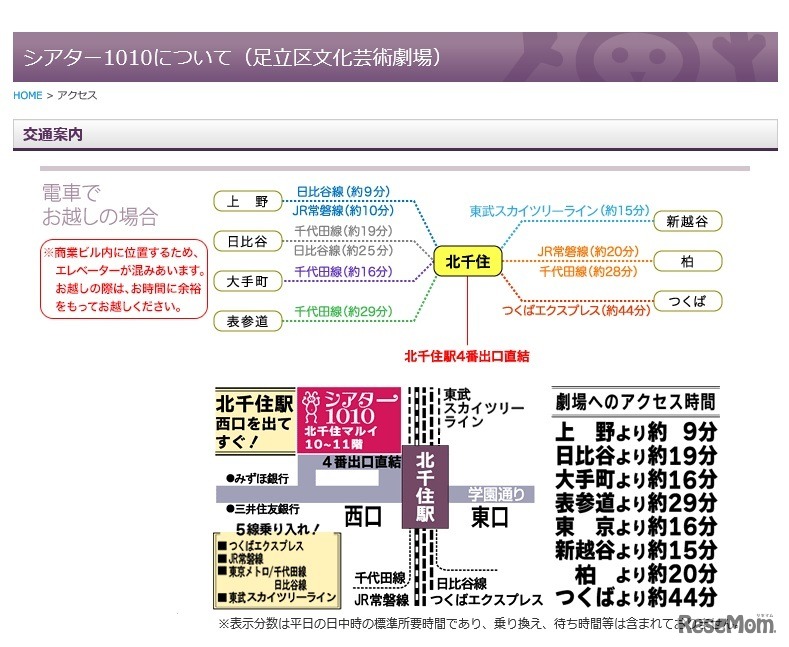Click the 北千住駅 西口を出てすぐ box
The image size is (789, 647).
pyautogui.click(x=255, y=422)
